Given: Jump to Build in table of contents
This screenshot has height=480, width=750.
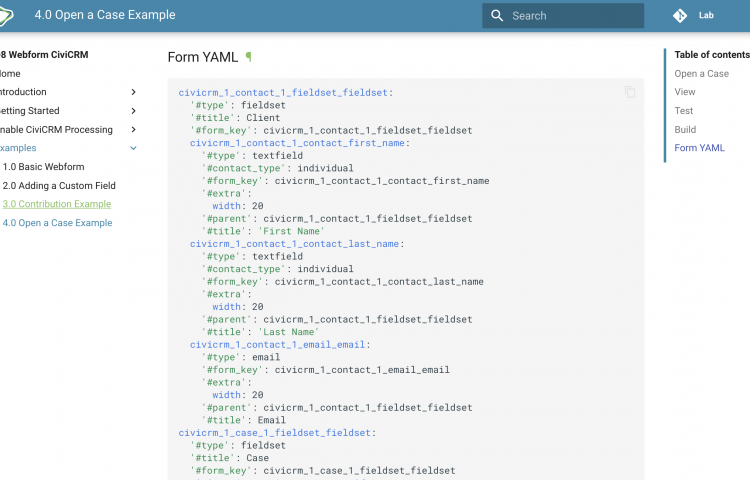Looking at the screenshot, I should [685, 130].
